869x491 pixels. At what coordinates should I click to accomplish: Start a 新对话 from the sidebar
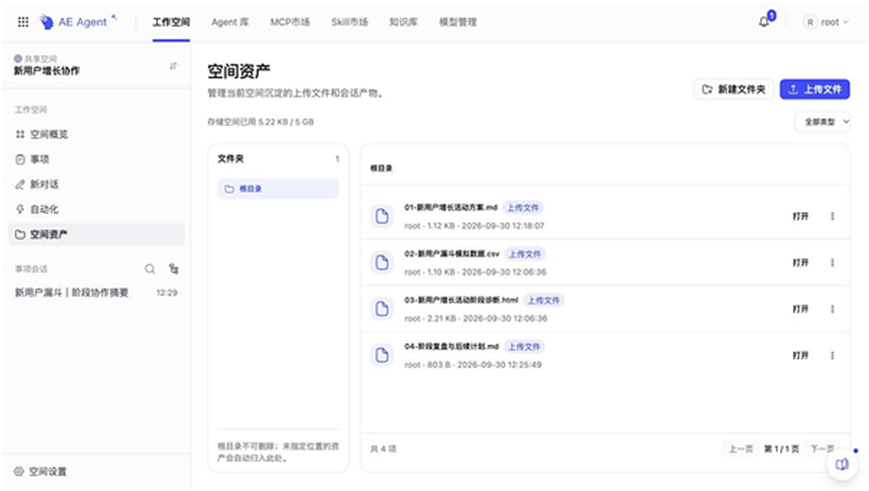96,184
